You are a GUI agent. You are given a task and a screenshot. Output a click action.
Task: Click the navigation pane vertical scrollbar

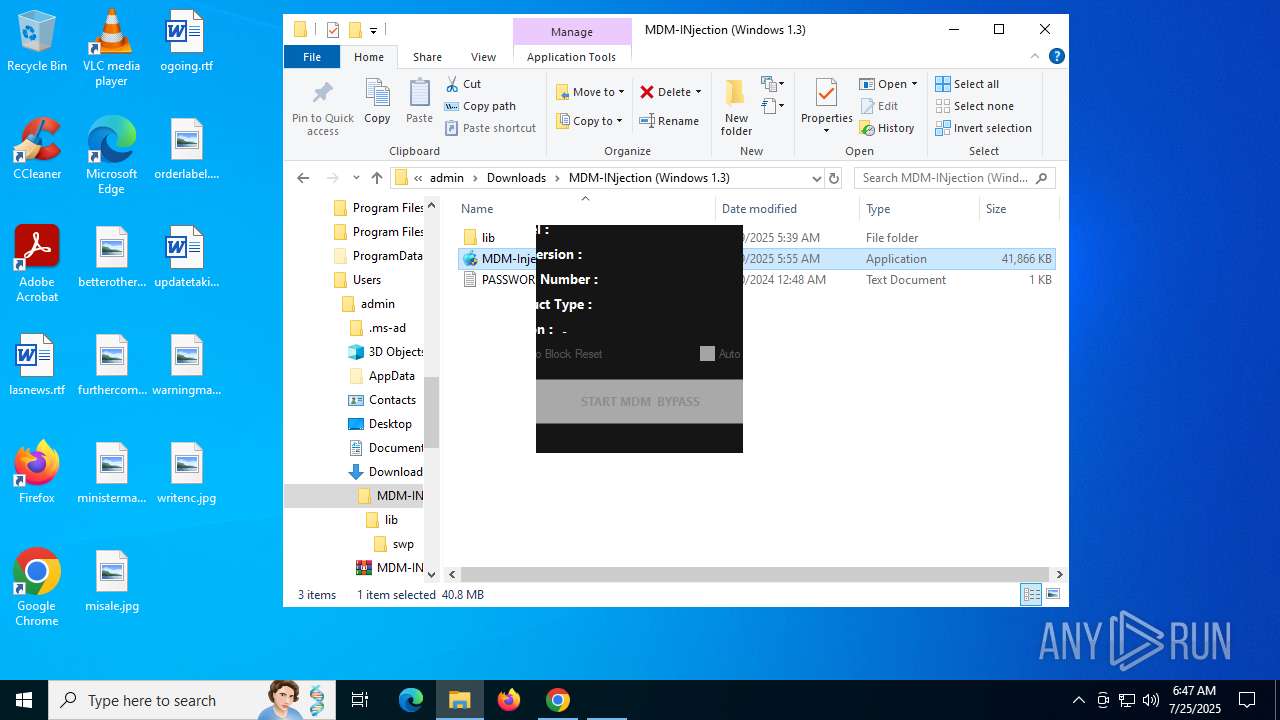click(432, 412)
